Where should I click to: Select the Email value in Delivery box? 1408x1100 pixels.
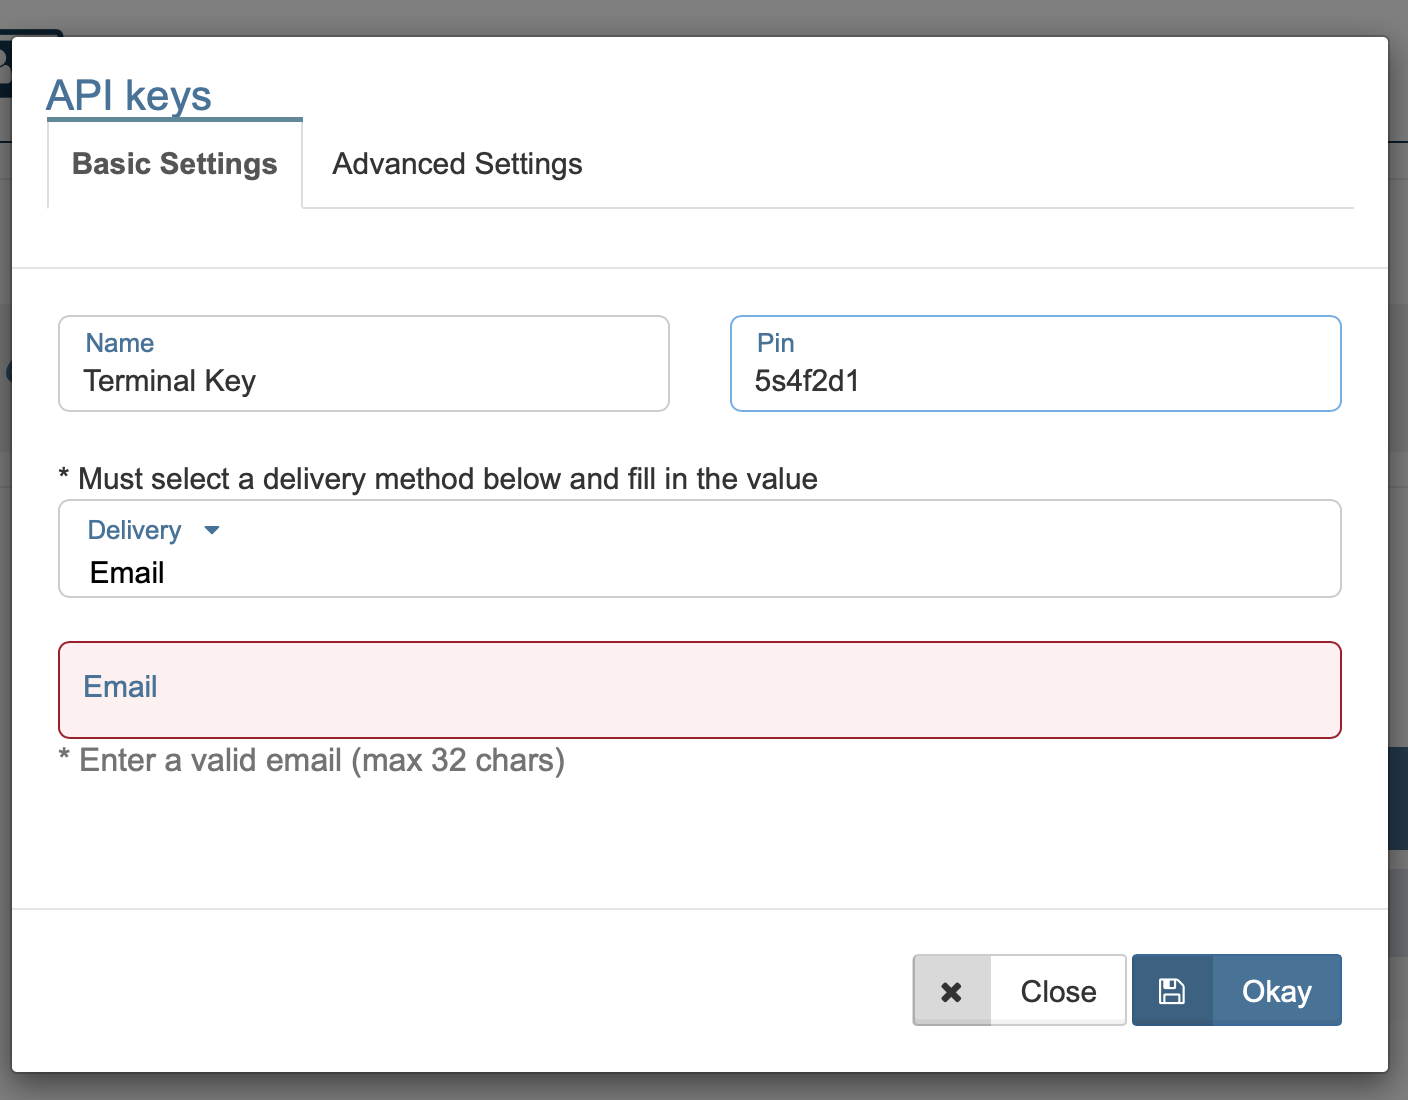point(127,573)
